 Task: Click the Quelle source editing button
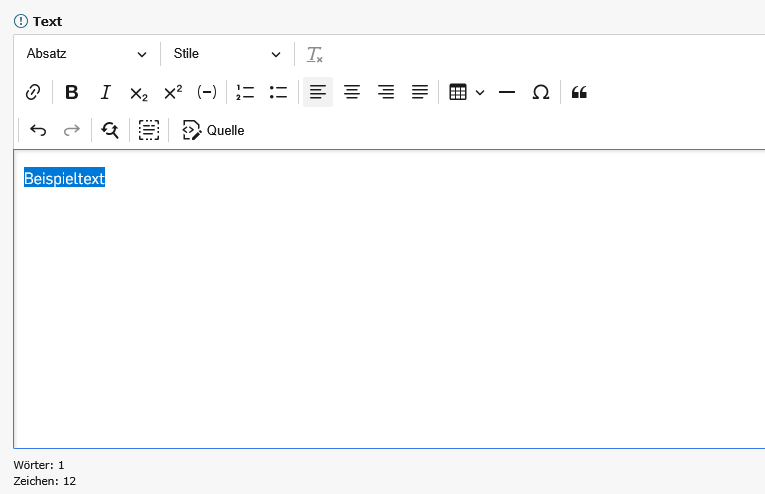pos(213,130)
